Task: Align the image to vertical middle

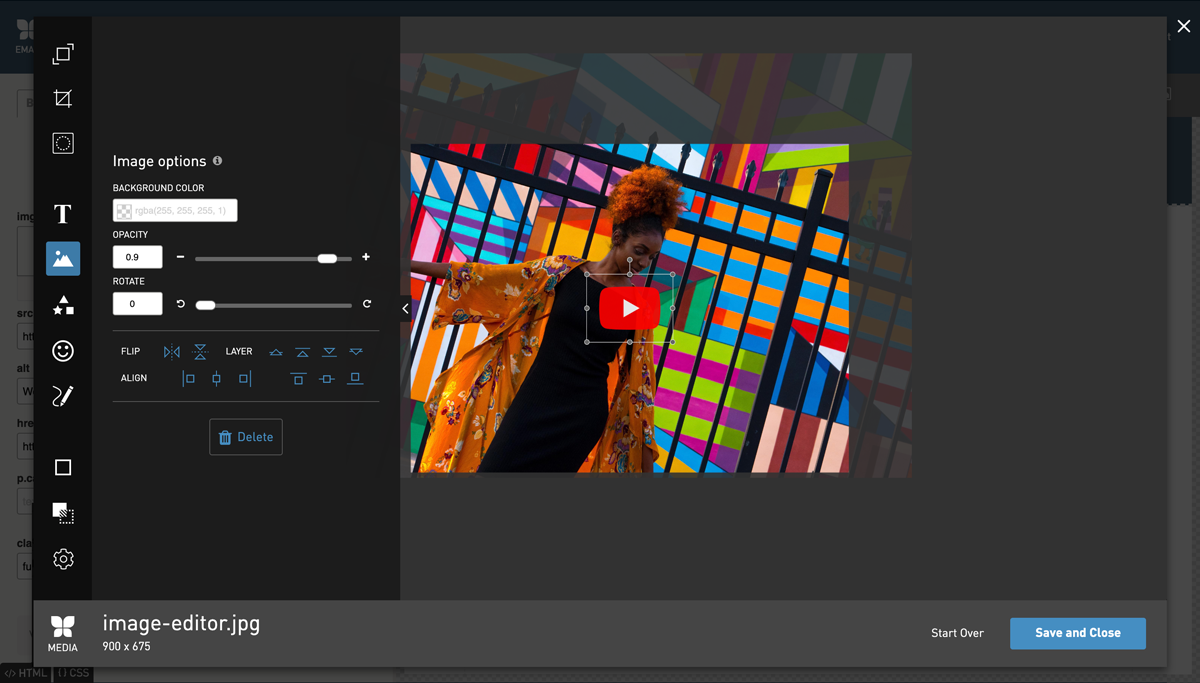Action: [326, 378]
